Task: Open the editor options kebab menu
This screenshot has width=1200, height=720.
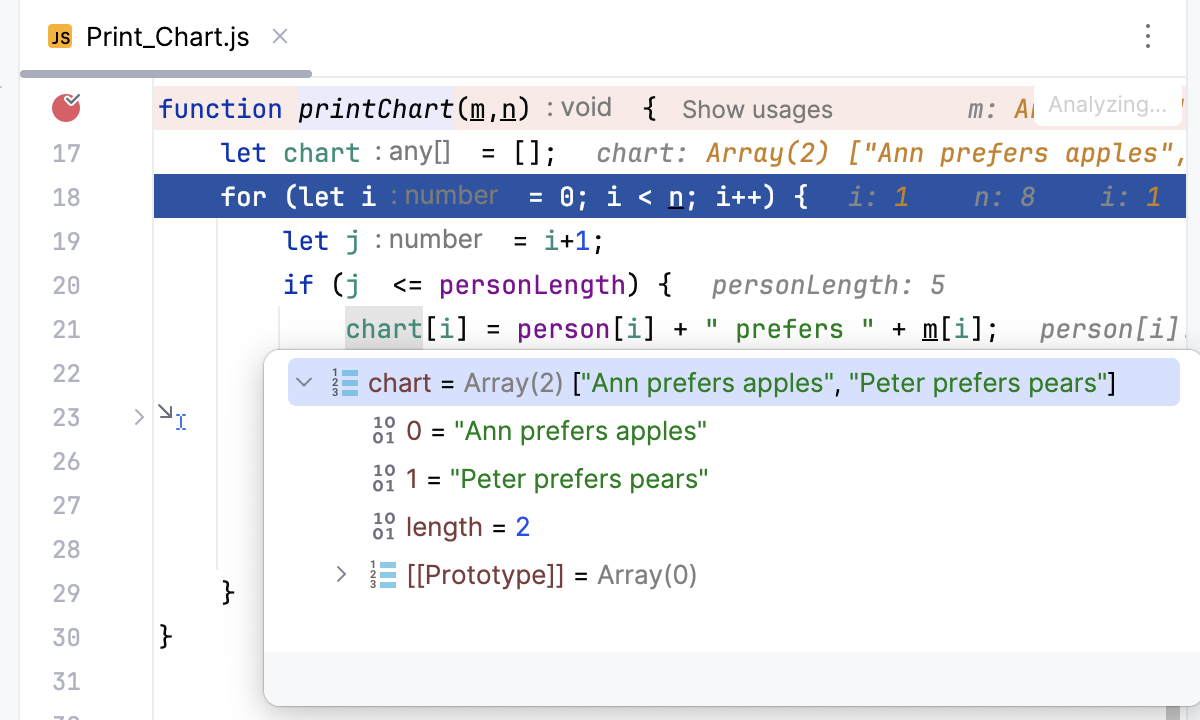Action: [x=1148, y=36]
